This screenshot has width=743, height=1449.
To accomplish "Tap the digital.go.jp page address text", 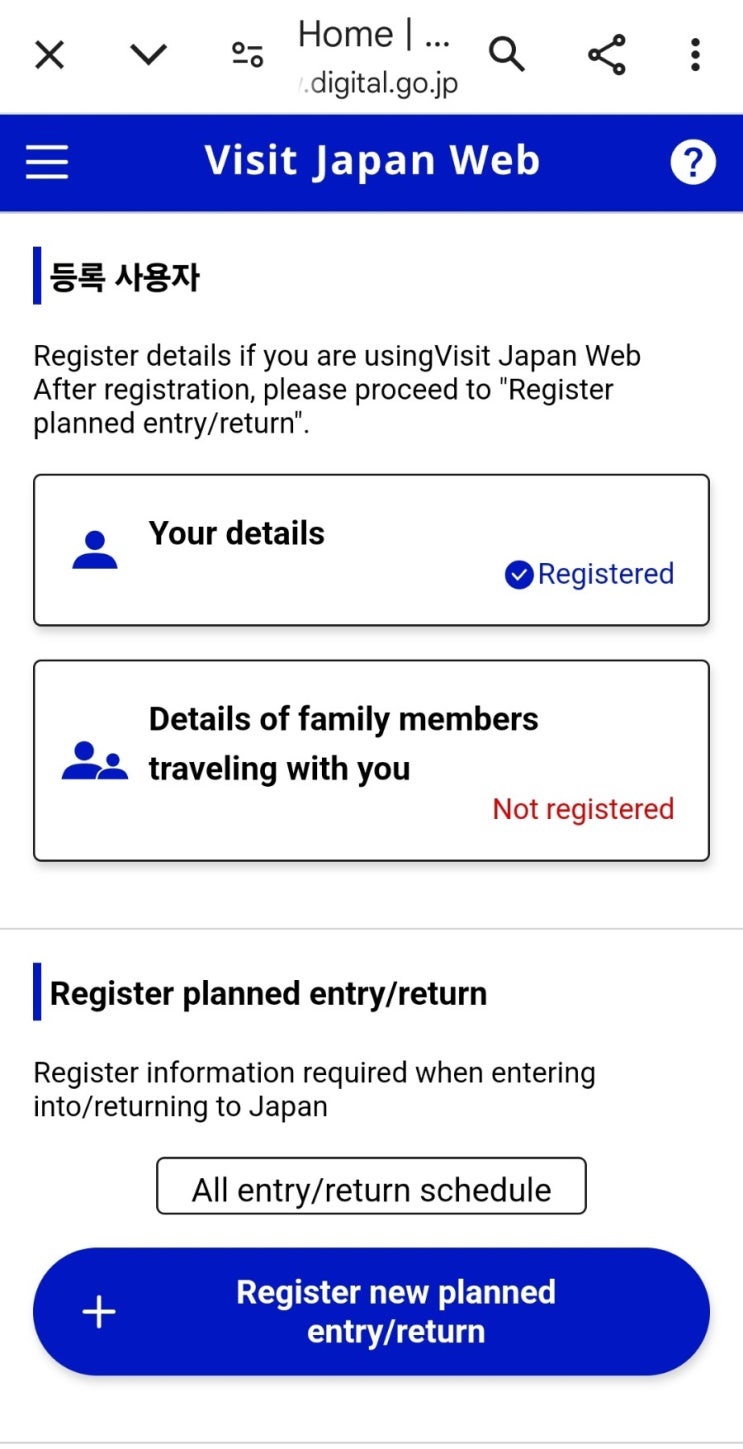I will click(380, 83).
